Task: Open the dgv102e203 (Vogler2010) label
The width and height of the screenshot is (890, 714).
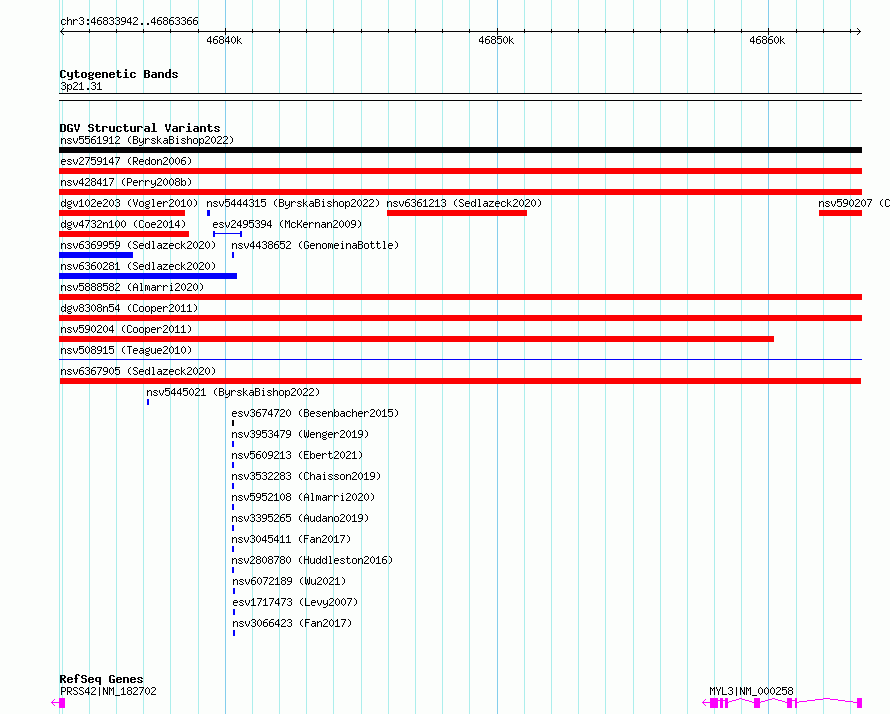Action: [129, 203]
